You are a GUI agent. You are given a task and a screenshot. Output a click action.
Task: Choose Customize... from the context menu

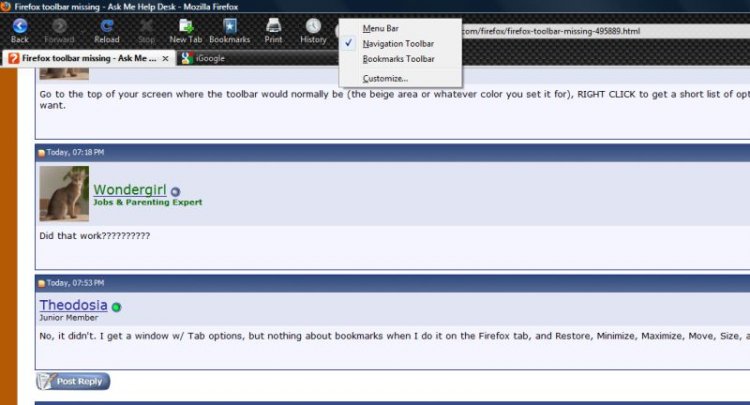(x=385, y=78)
